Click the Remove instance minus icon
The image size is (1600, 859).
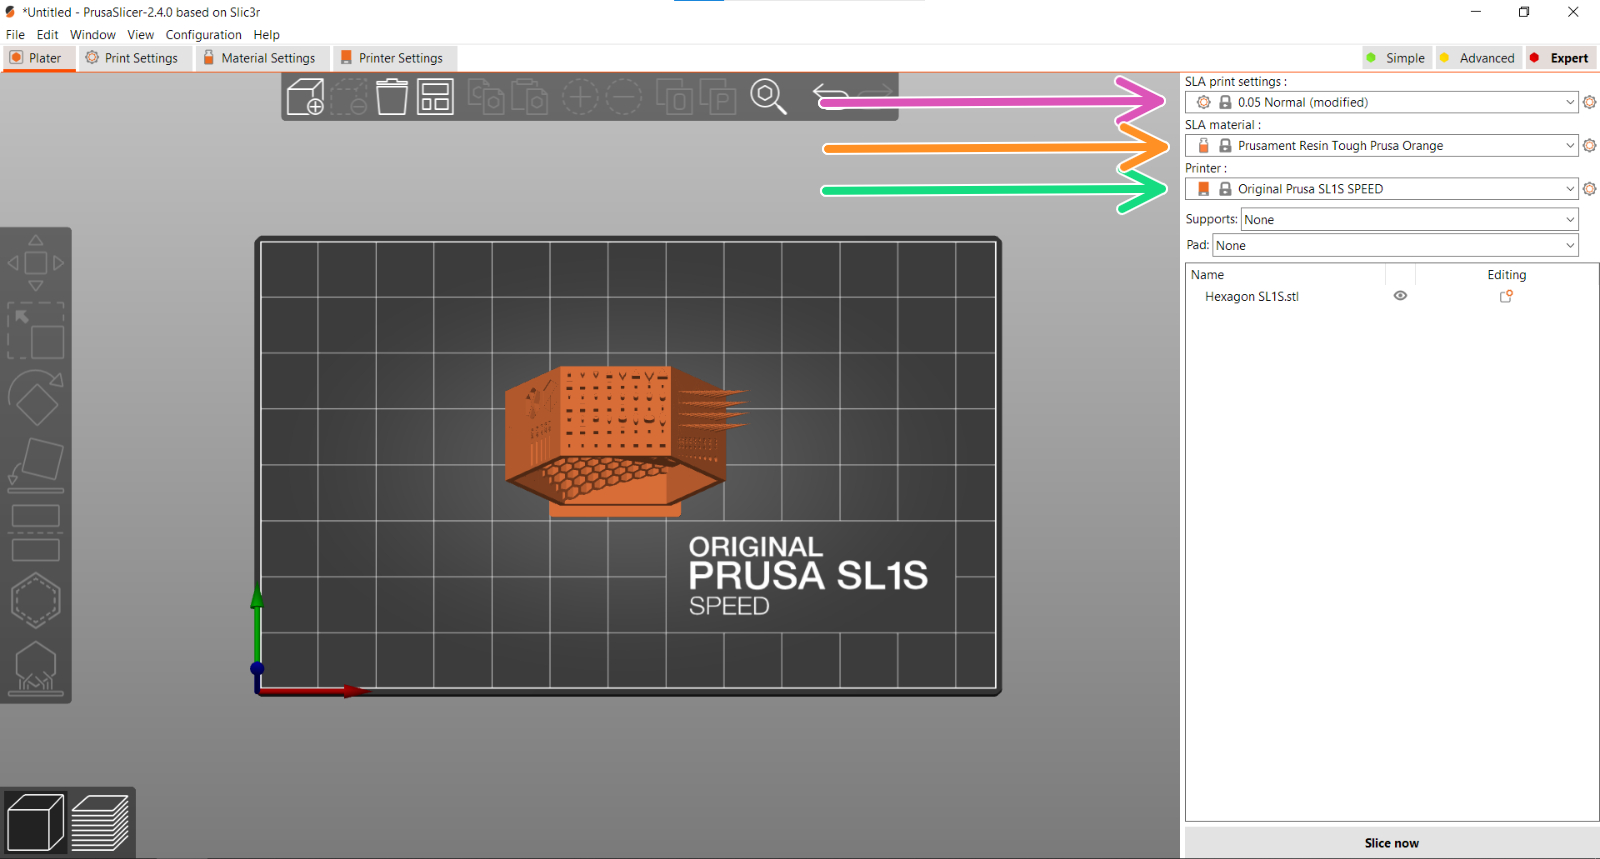pyautogui.click(x=624, y=97)
